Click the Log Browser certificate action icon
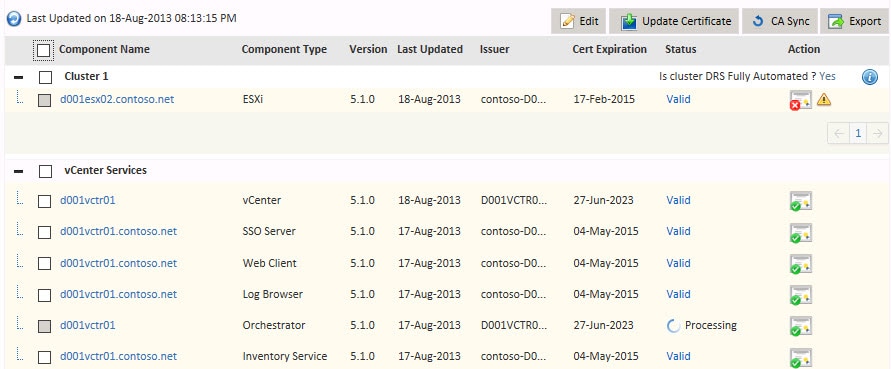 coord(801,296)
